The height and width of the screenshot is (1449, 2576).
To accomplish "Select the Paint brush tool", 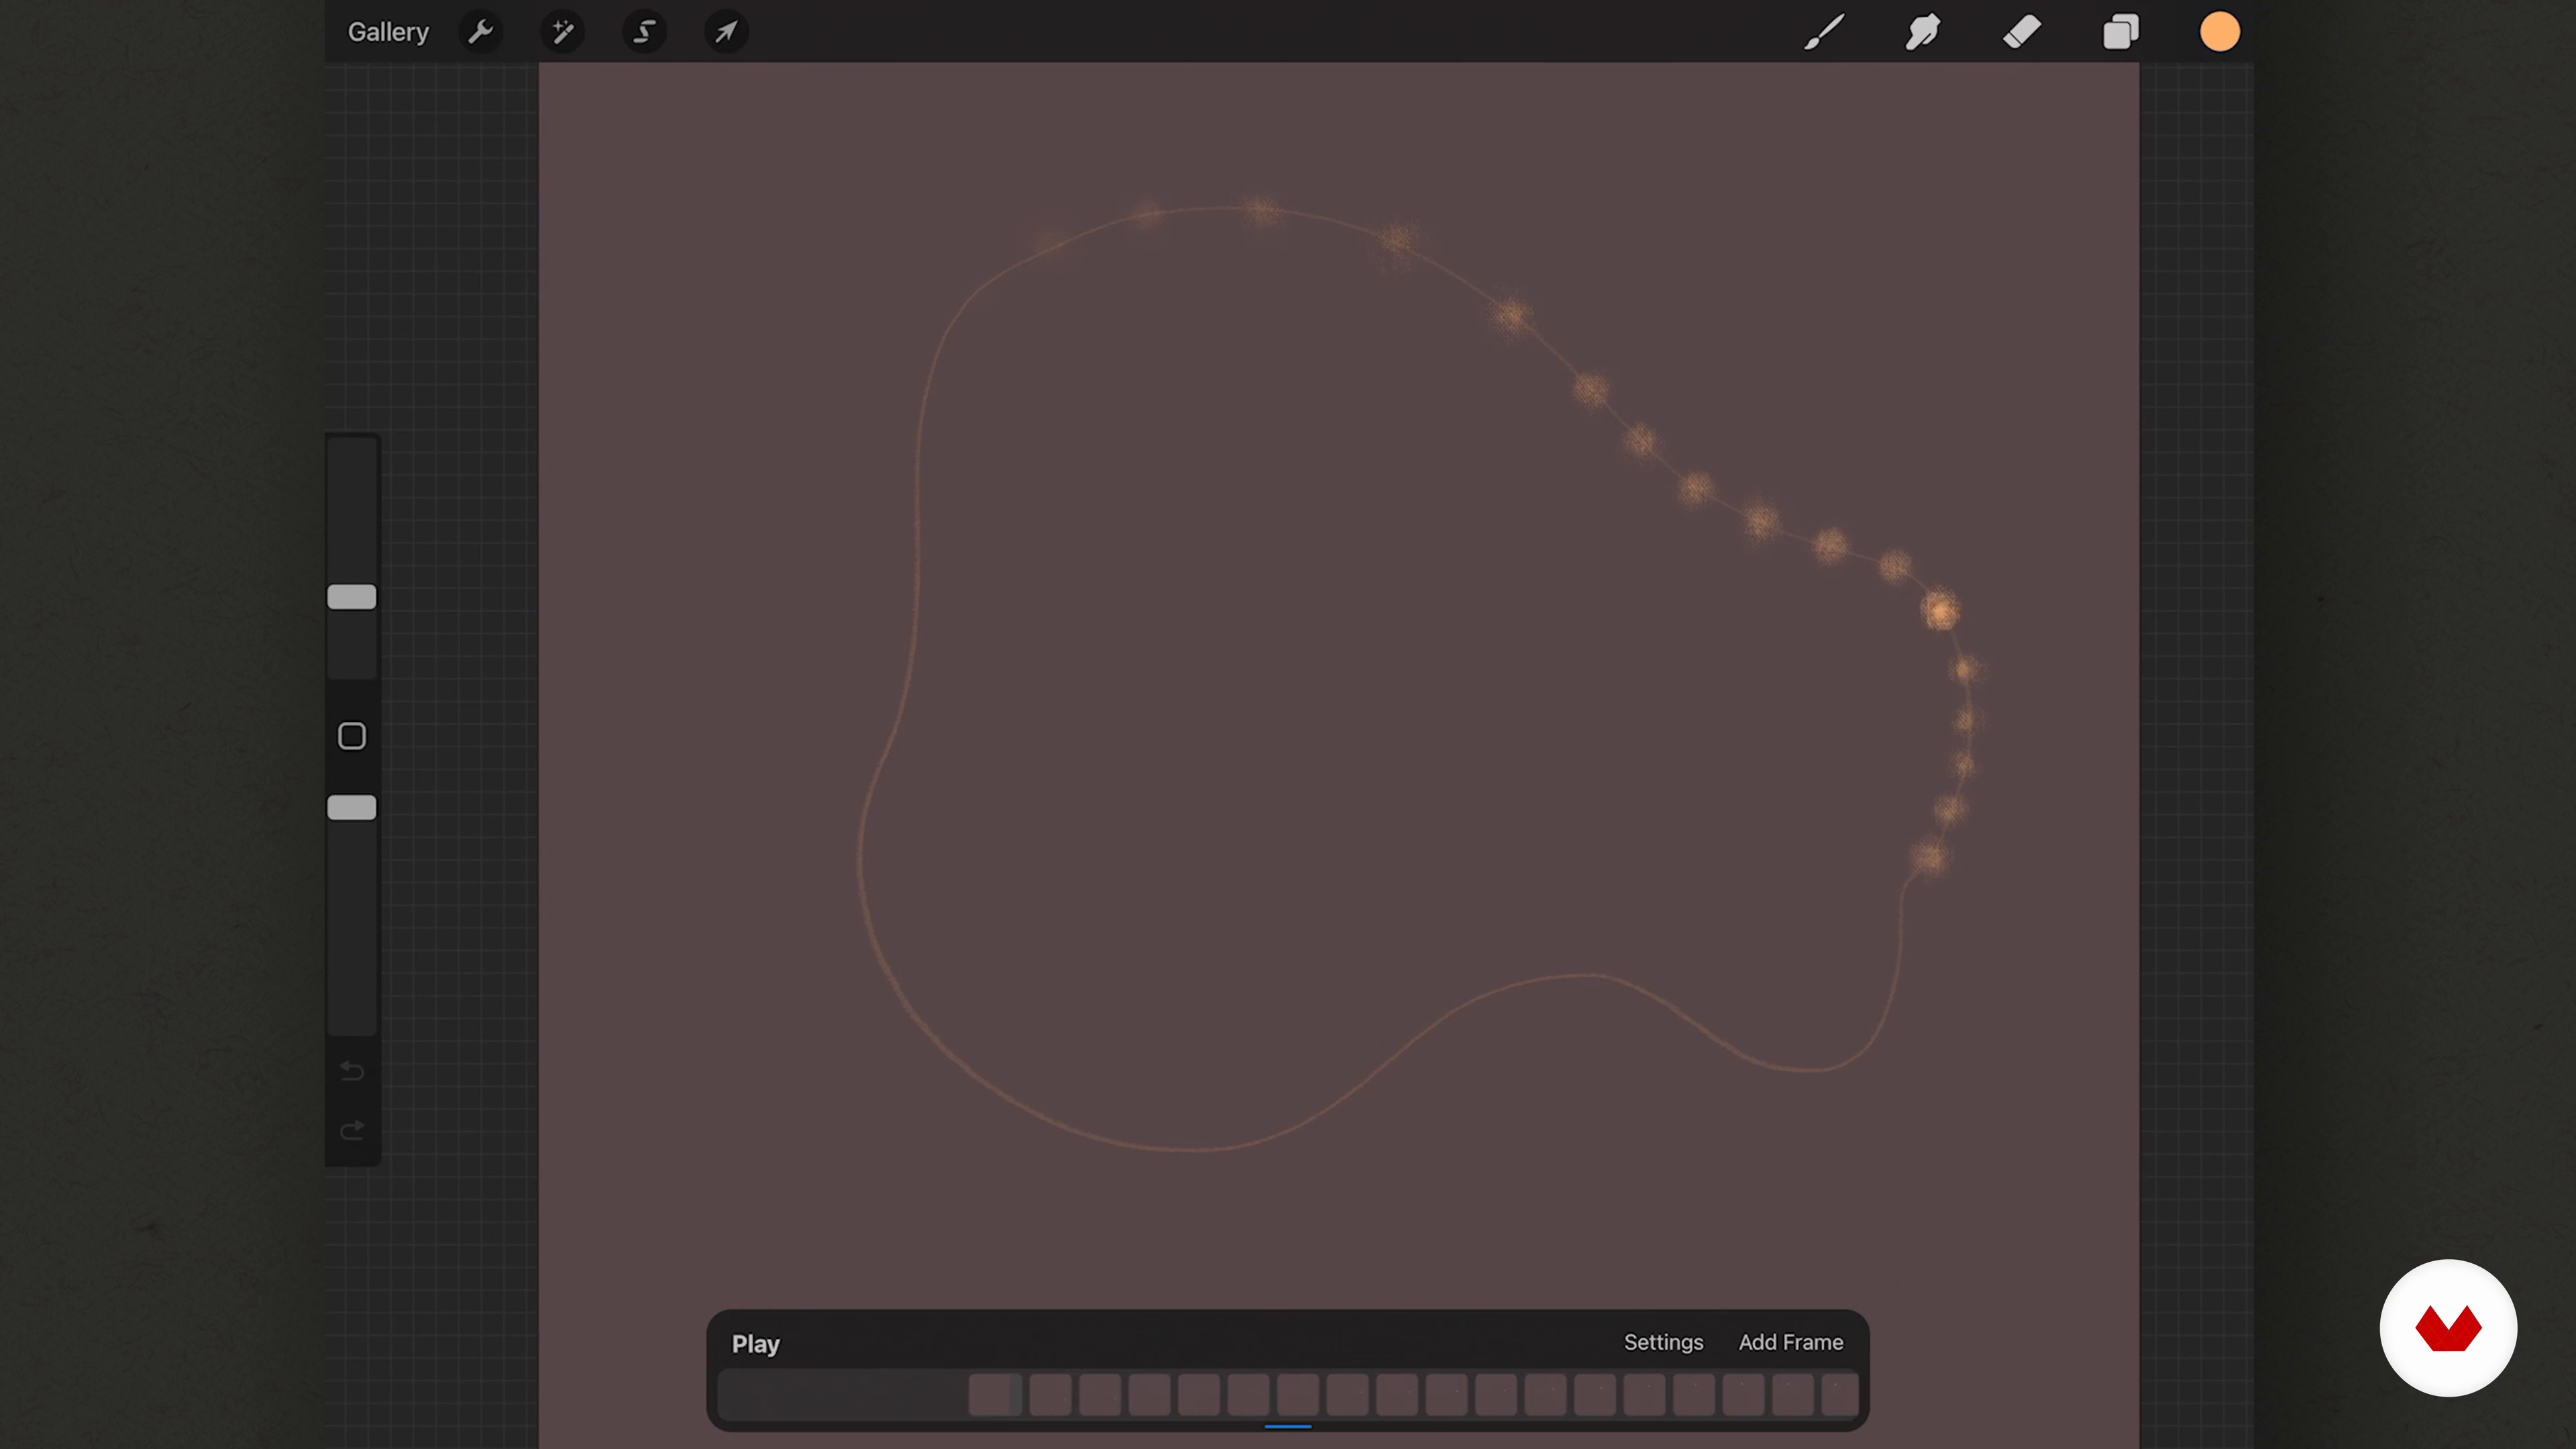I will point(1825,32).
